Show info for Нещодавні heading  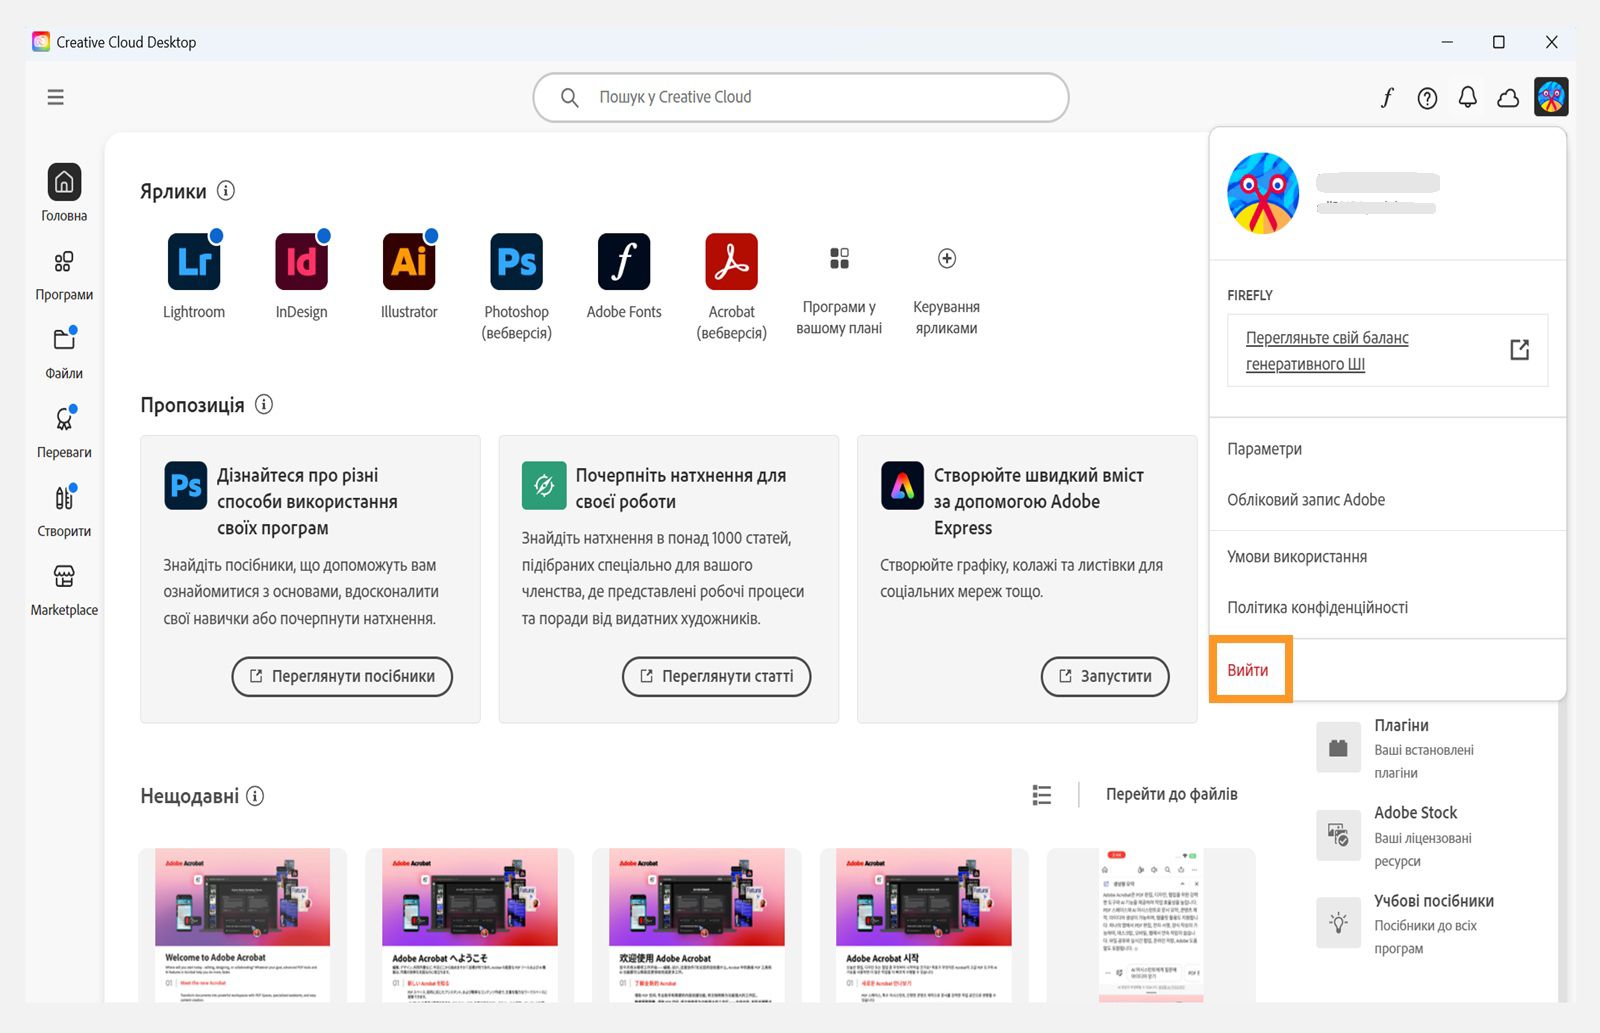[255, 796]
